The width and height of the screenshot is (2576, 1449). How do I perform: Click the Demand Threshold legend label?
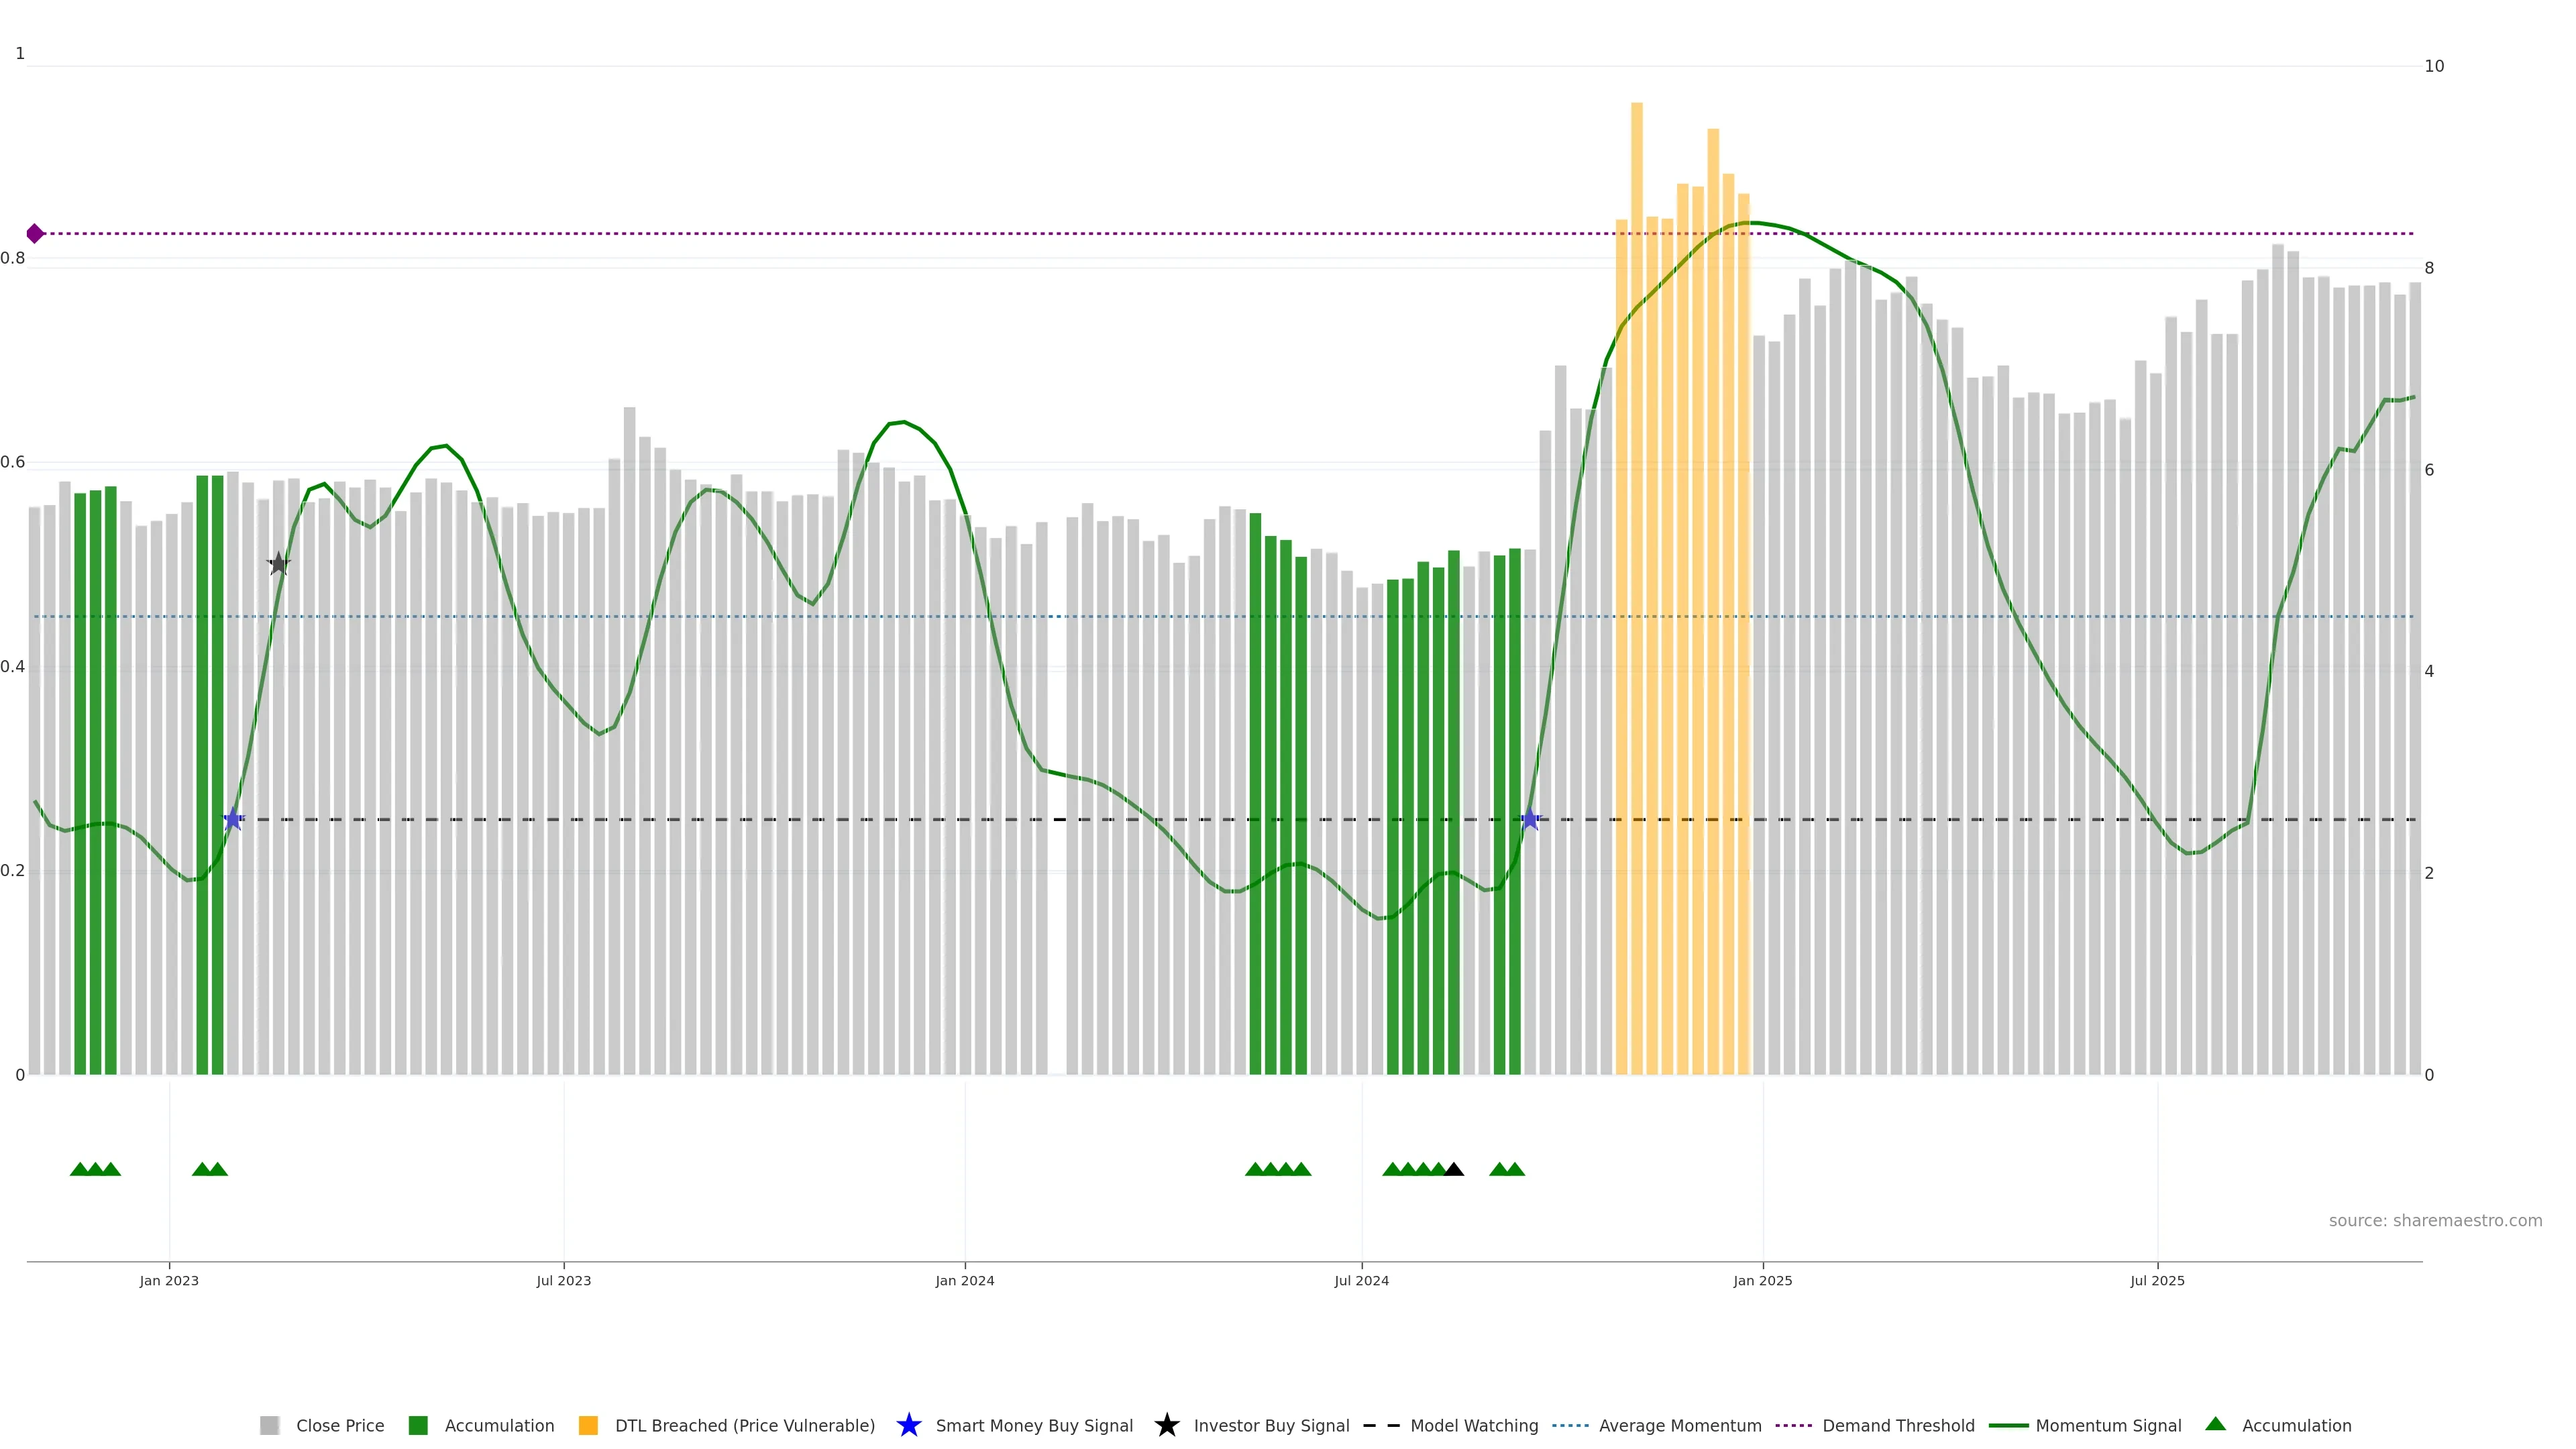point(1898,1426)
